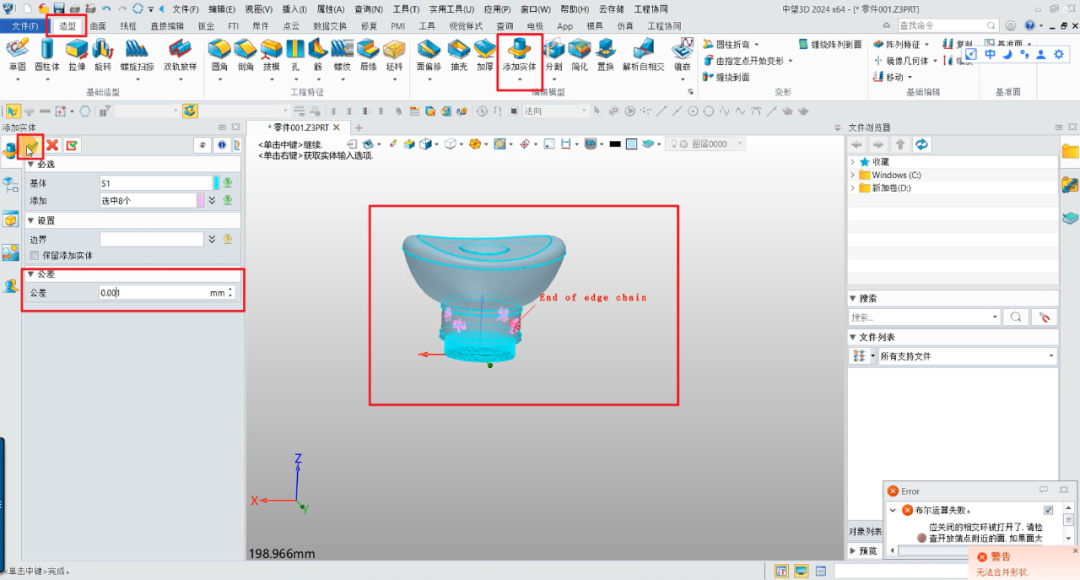Switch to the 曲面 ribbon tab
The width and height of the screenshot is (1080, 580).
click(98, 26)
